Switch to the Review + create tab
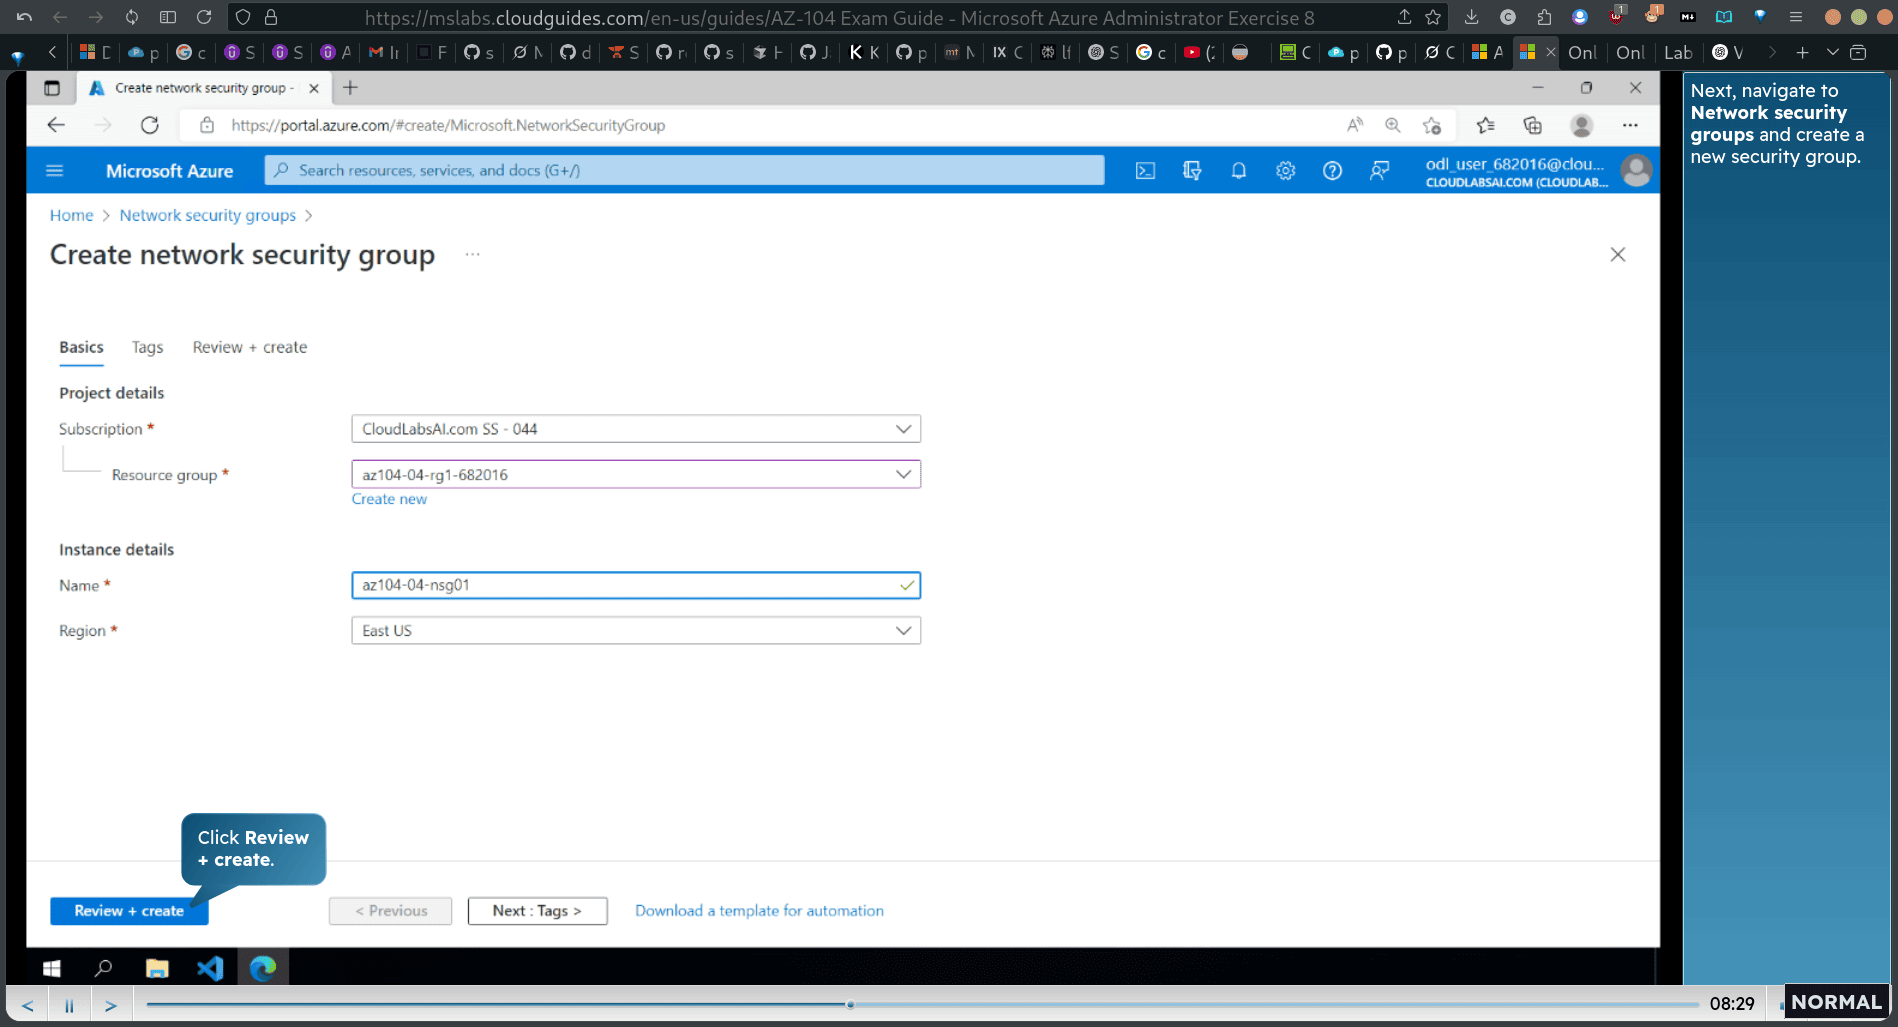Viewport: 1898px width, 1027px height. [250, 347]
